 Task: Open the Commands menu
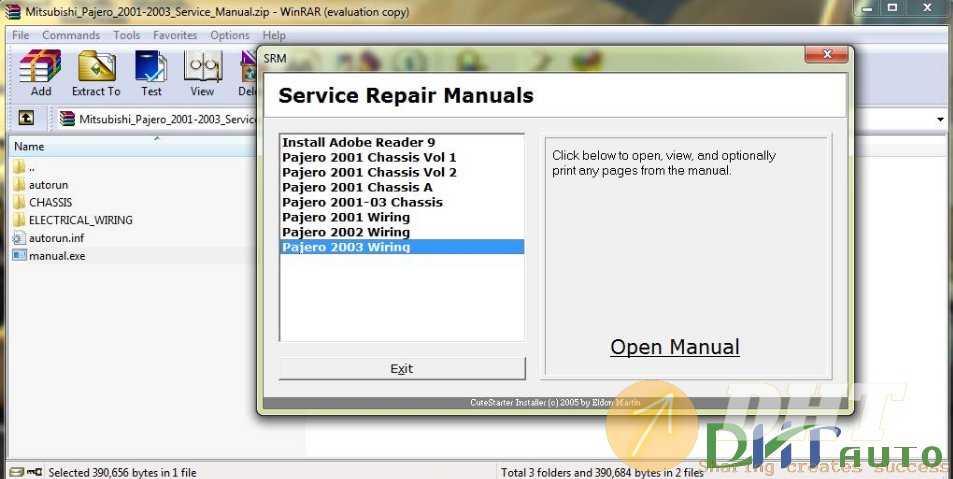click(71, 35)
